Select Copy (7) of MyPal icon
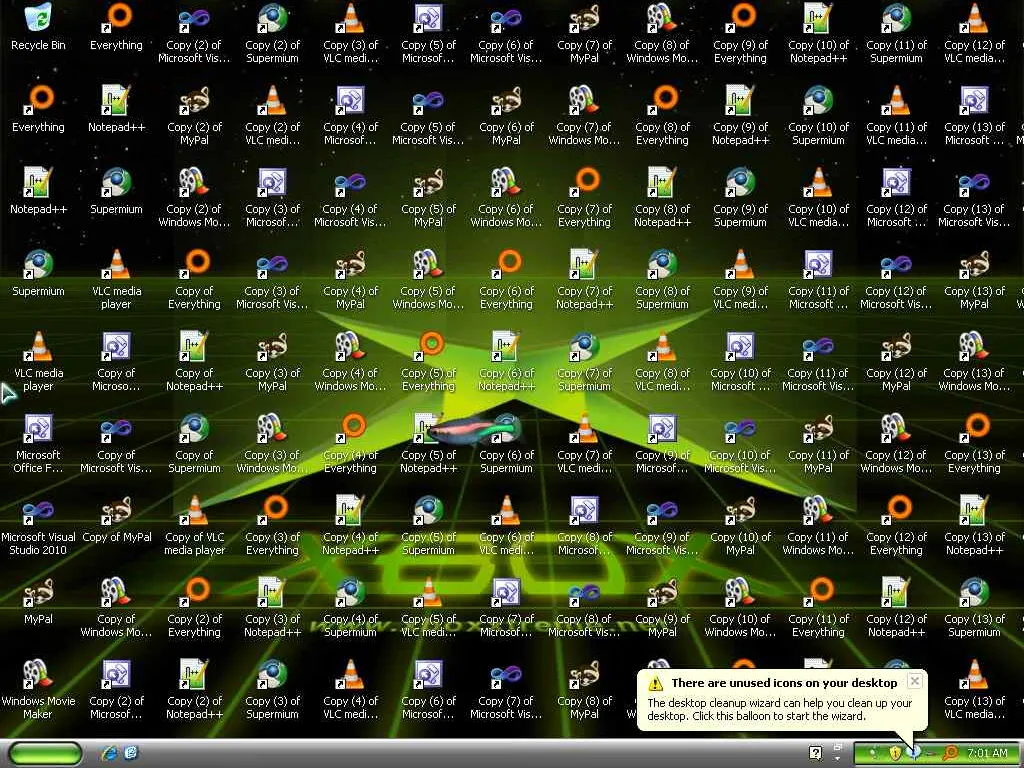 [584, 33]
